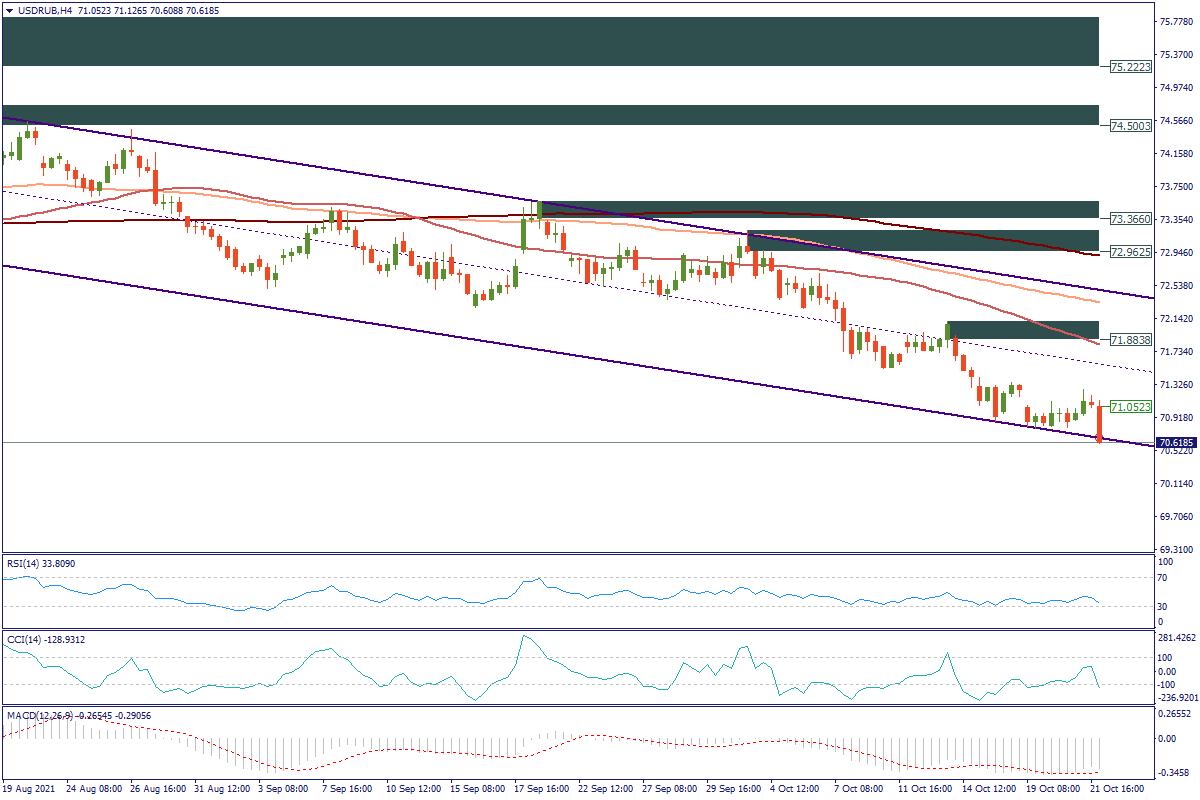Click the 73.3660 price level label
Viewport: 1200px width, 800px height.
(1130, 219)
